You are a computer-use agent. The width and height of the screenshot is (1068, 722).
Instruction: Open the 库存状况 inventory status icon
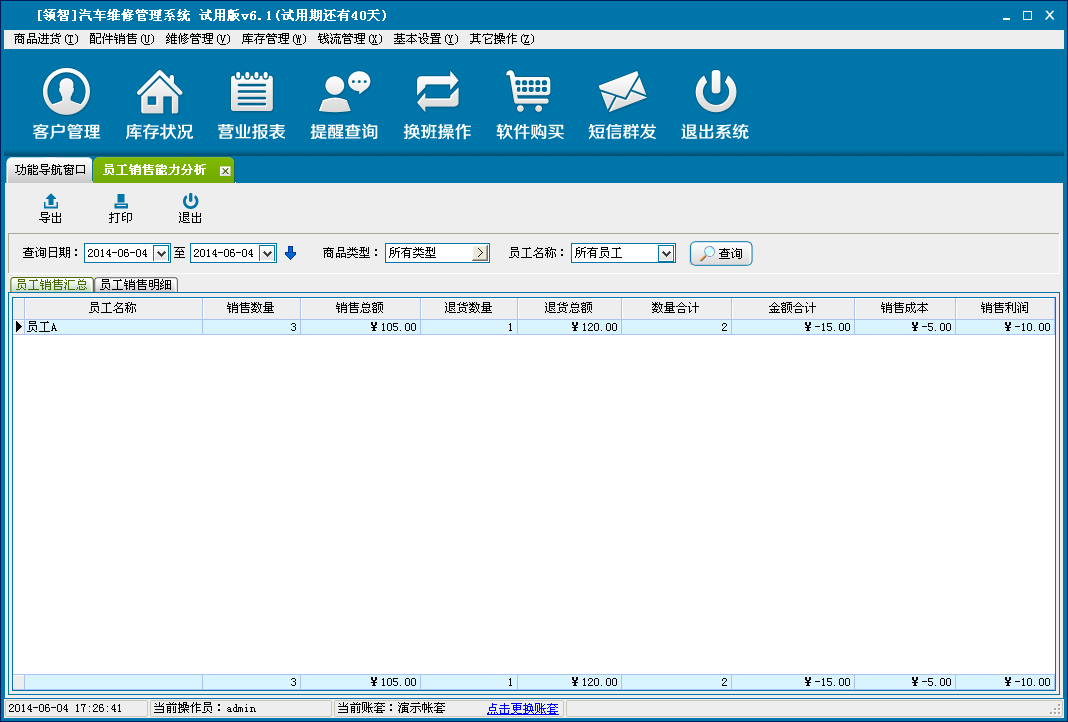pos(159,94)
